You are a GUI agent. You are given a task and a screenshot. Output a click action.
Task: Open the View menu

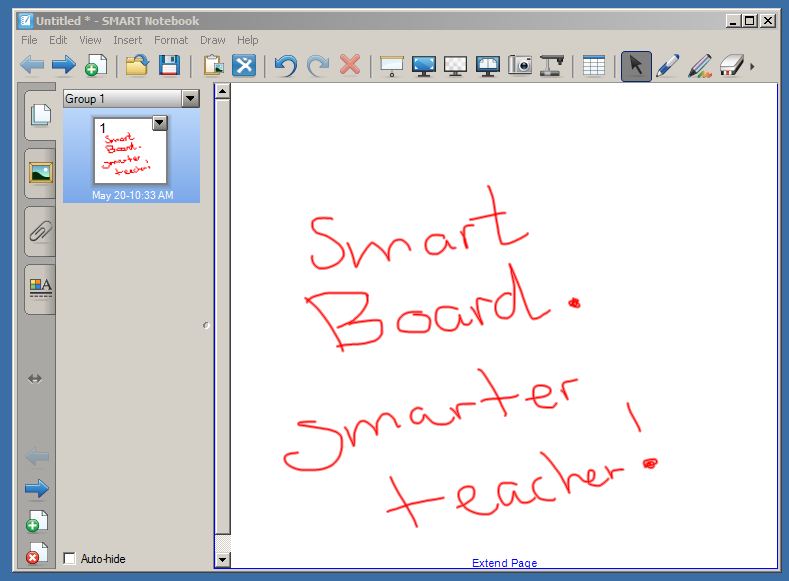[90, 40]
